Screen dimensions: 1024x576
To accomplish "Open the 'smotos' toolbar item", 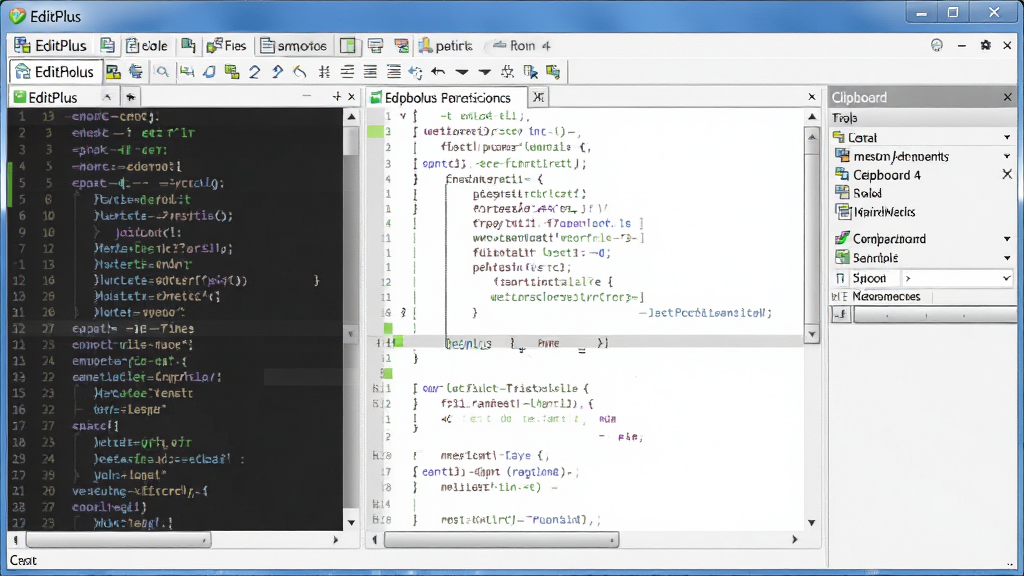I will pos(294,46).
